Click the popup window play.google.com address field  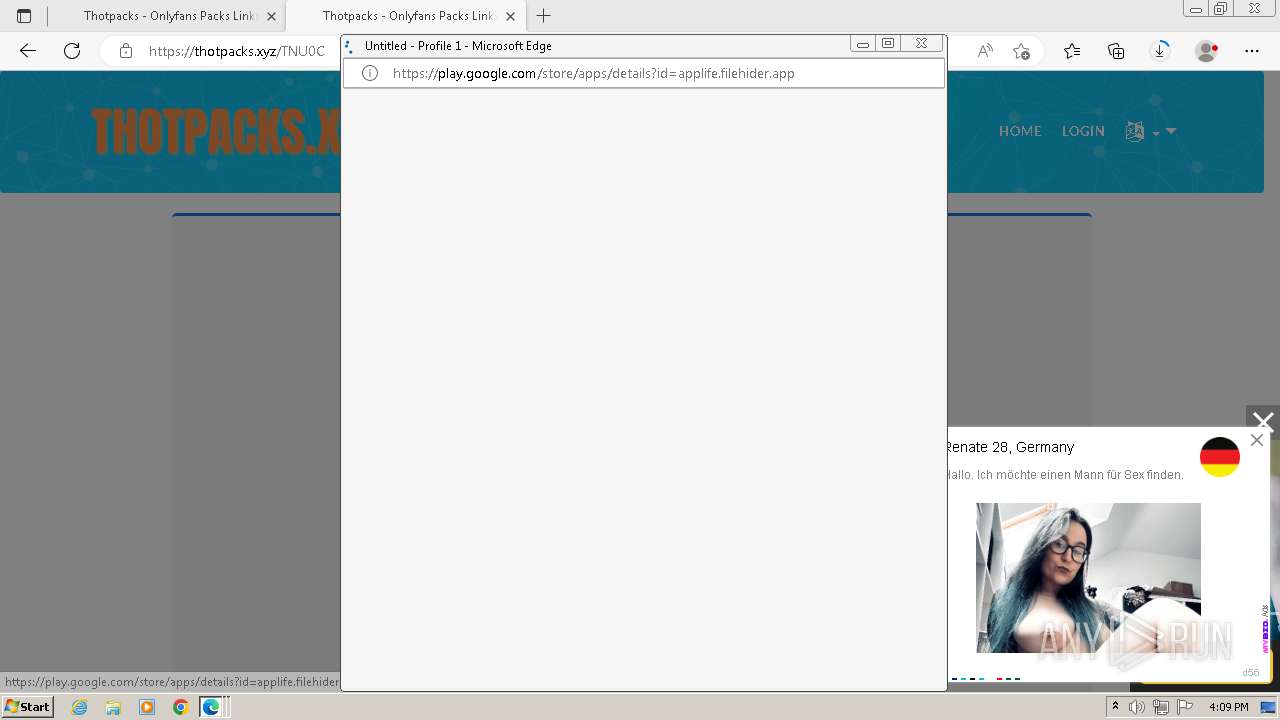pyautogui.click(x=644, y=73)
